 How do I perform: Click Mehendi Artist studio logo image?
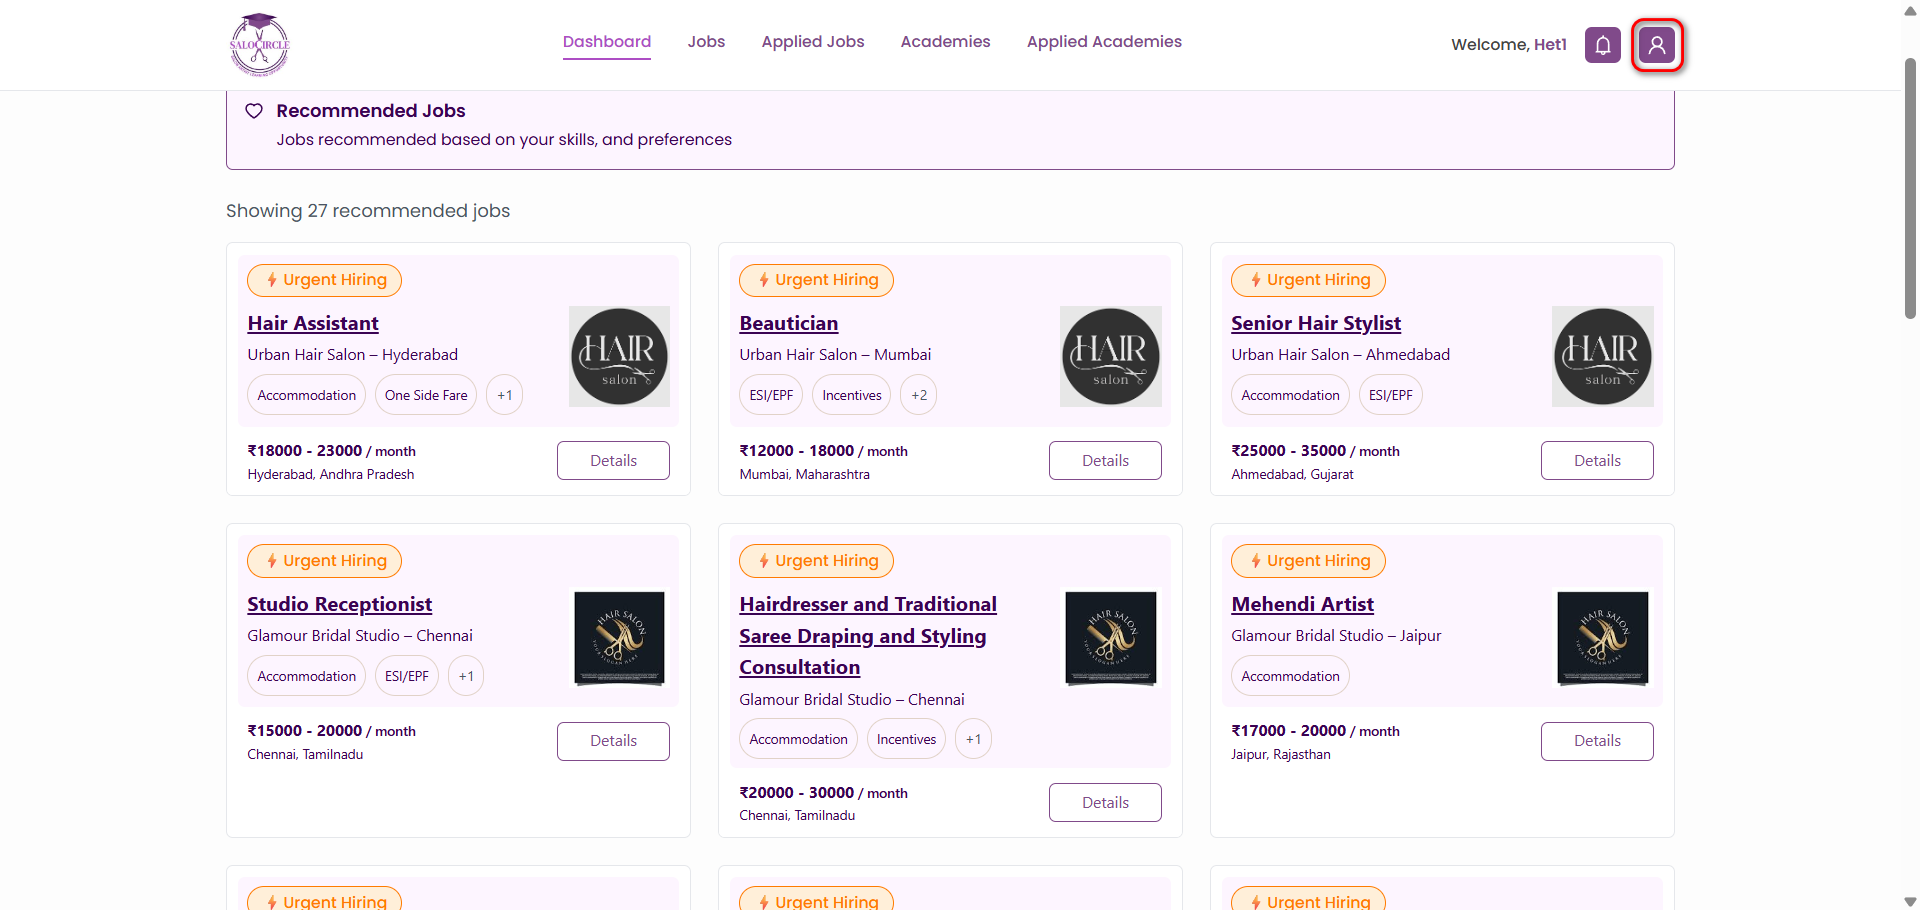tap(1603, 637)
